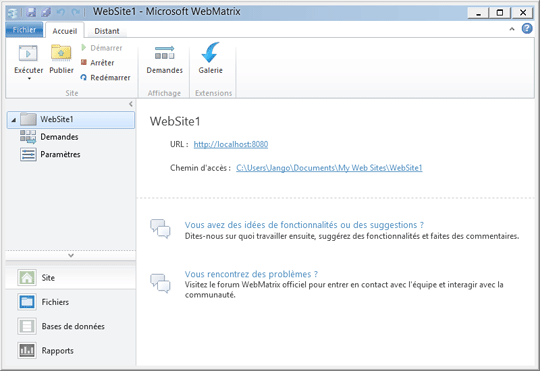
Task: Stop the site with Arrêter
Action: coord(97,63)
